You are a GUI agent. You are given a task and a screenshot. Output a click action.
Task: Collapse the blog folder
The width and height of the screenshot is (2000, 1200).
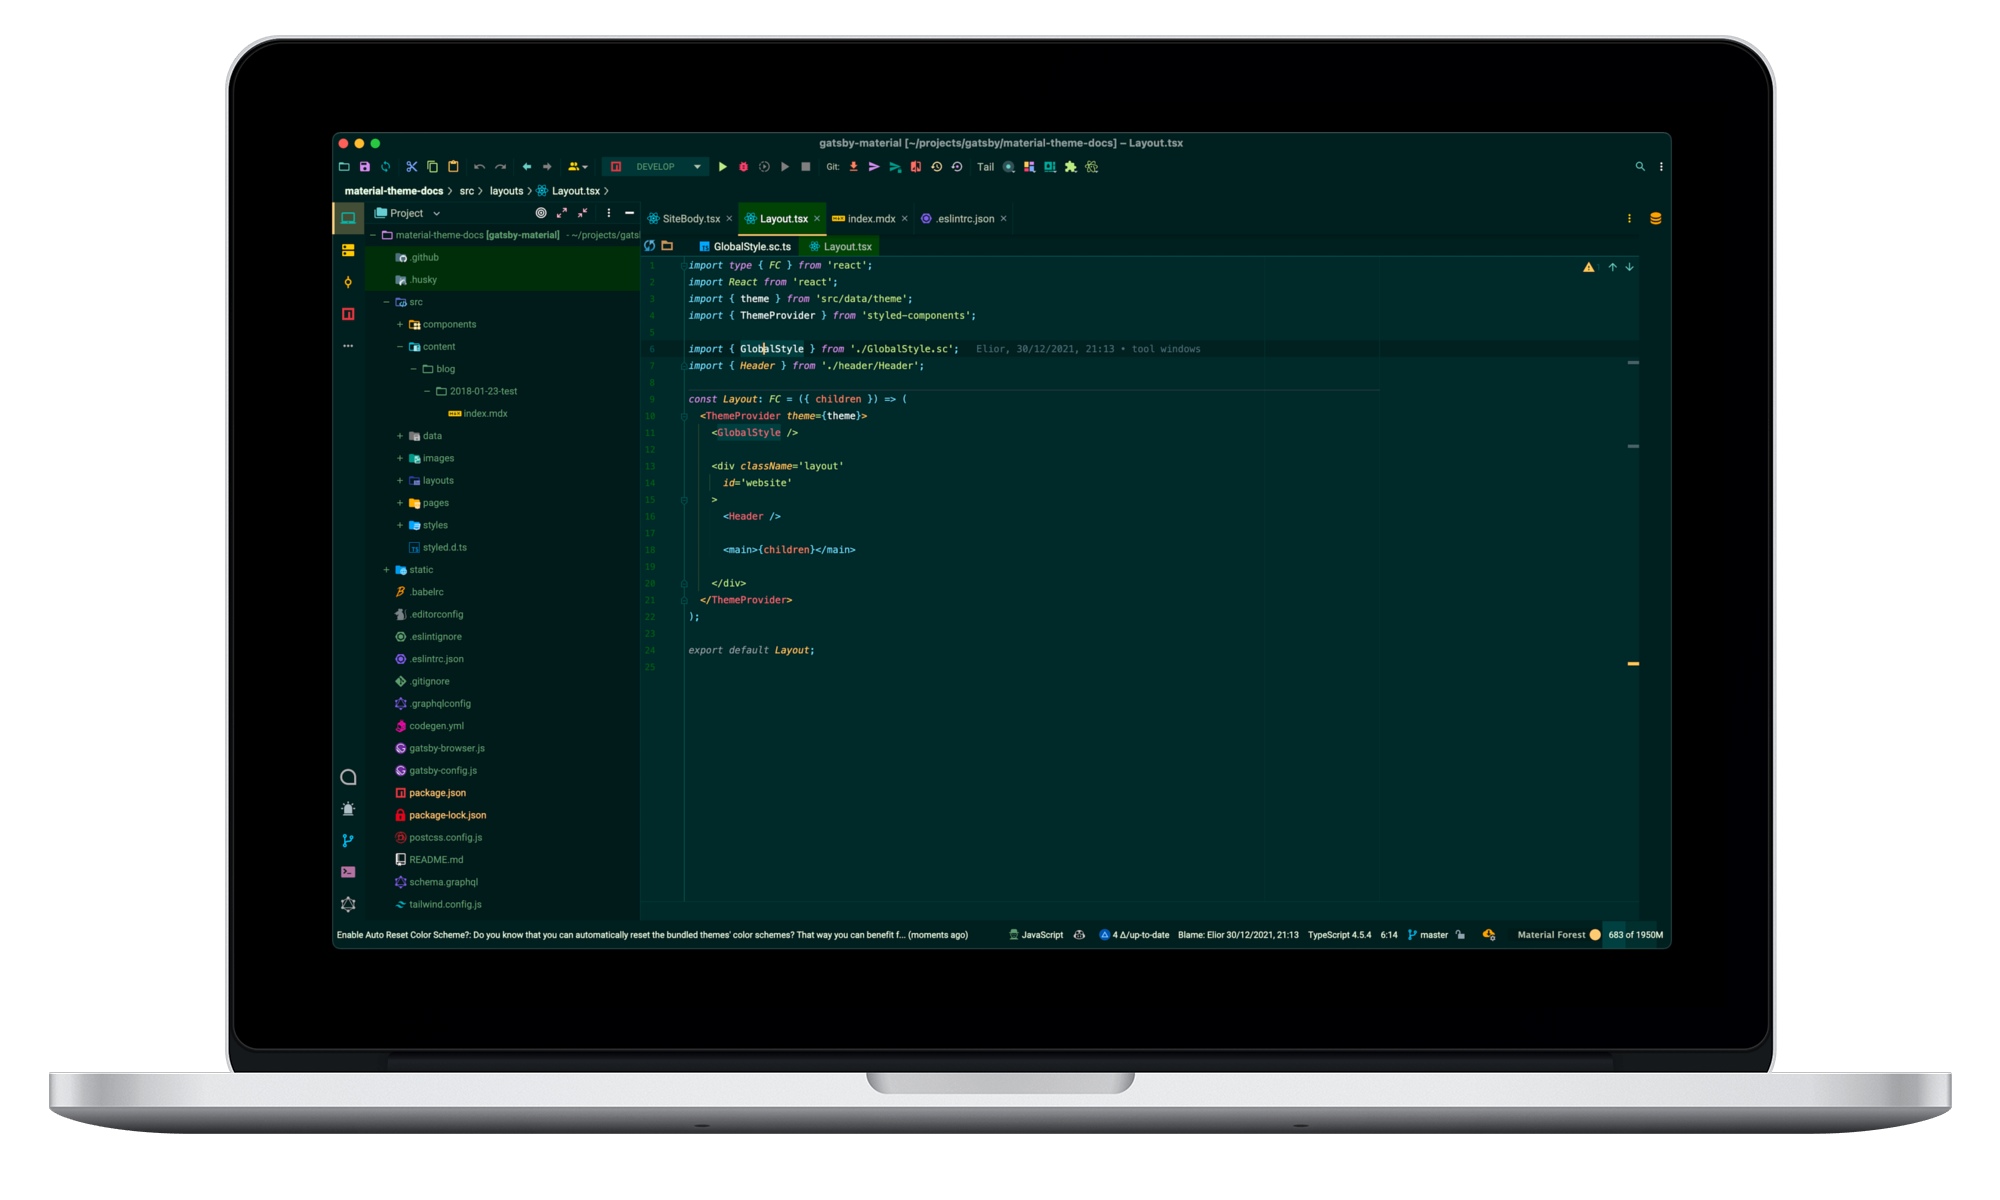413,369
